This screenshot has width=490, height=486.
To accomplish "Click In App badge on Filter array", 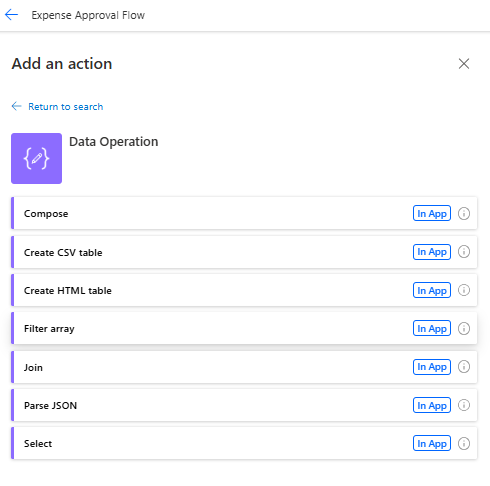I will [x=432, y=328].
